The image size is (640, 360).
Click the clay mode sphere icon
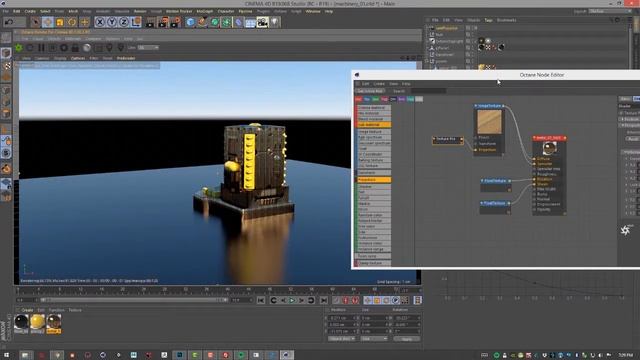pos(87,48)
